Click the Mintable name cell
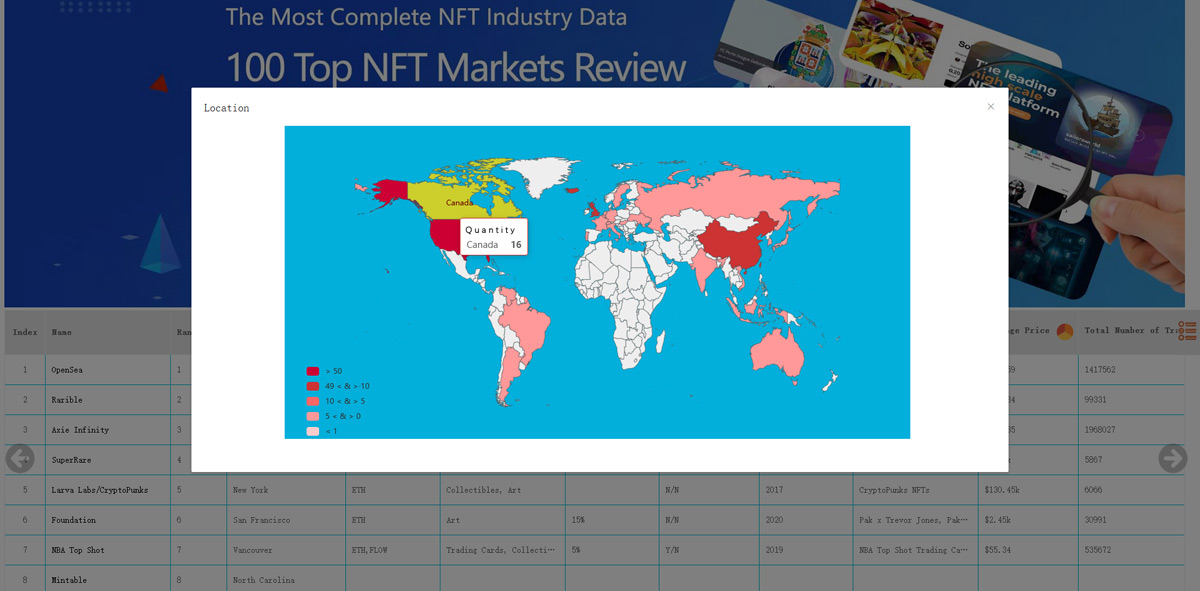1200x591 pixels. (108, 580)
